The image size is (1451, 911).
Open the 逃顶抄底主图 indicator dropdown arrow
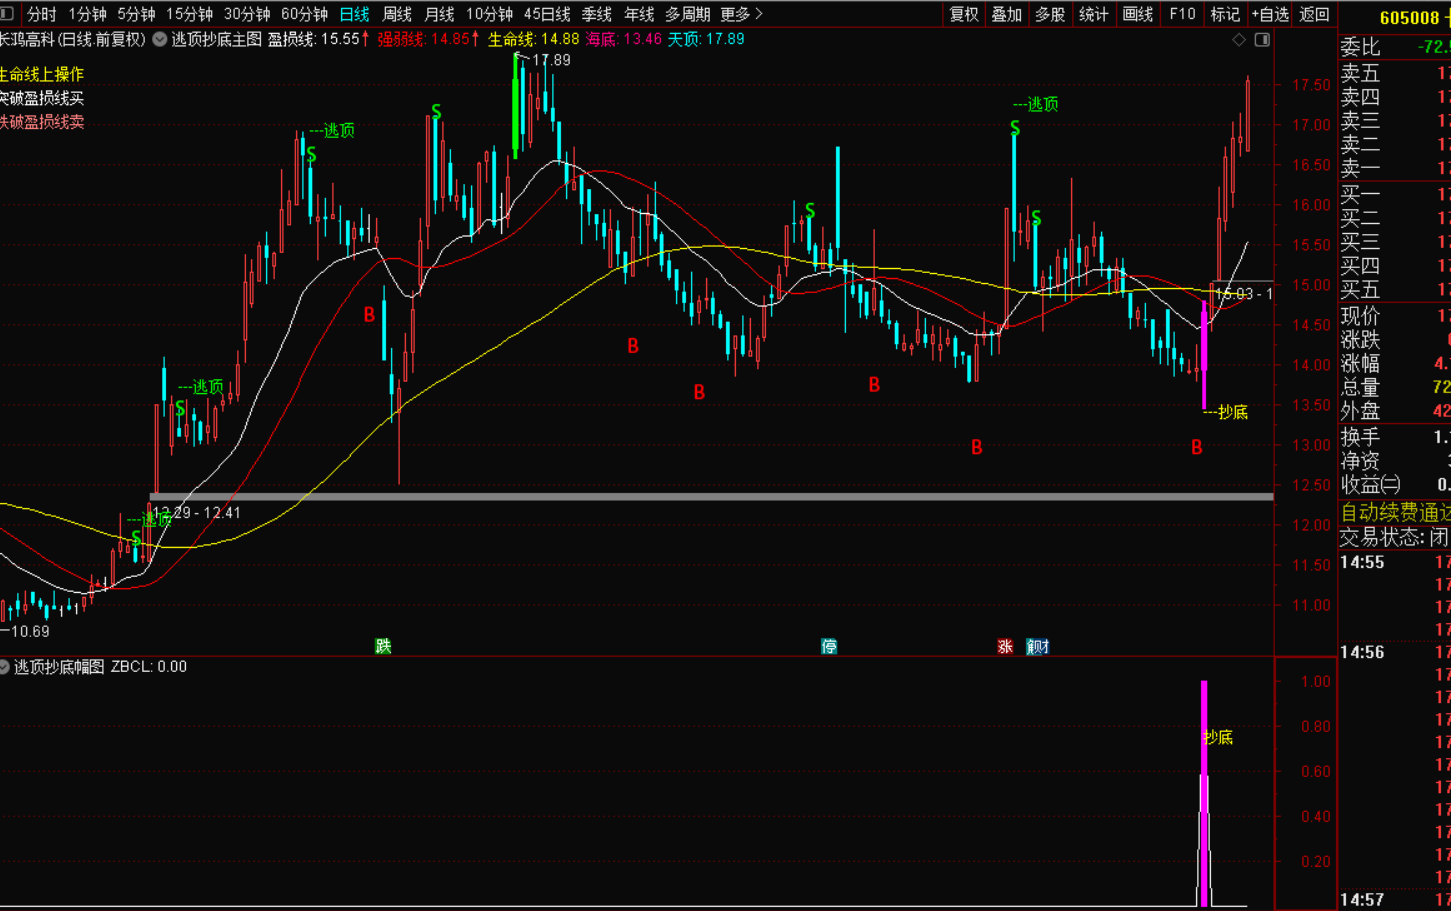pyautogui.click(x=160, y=39)
